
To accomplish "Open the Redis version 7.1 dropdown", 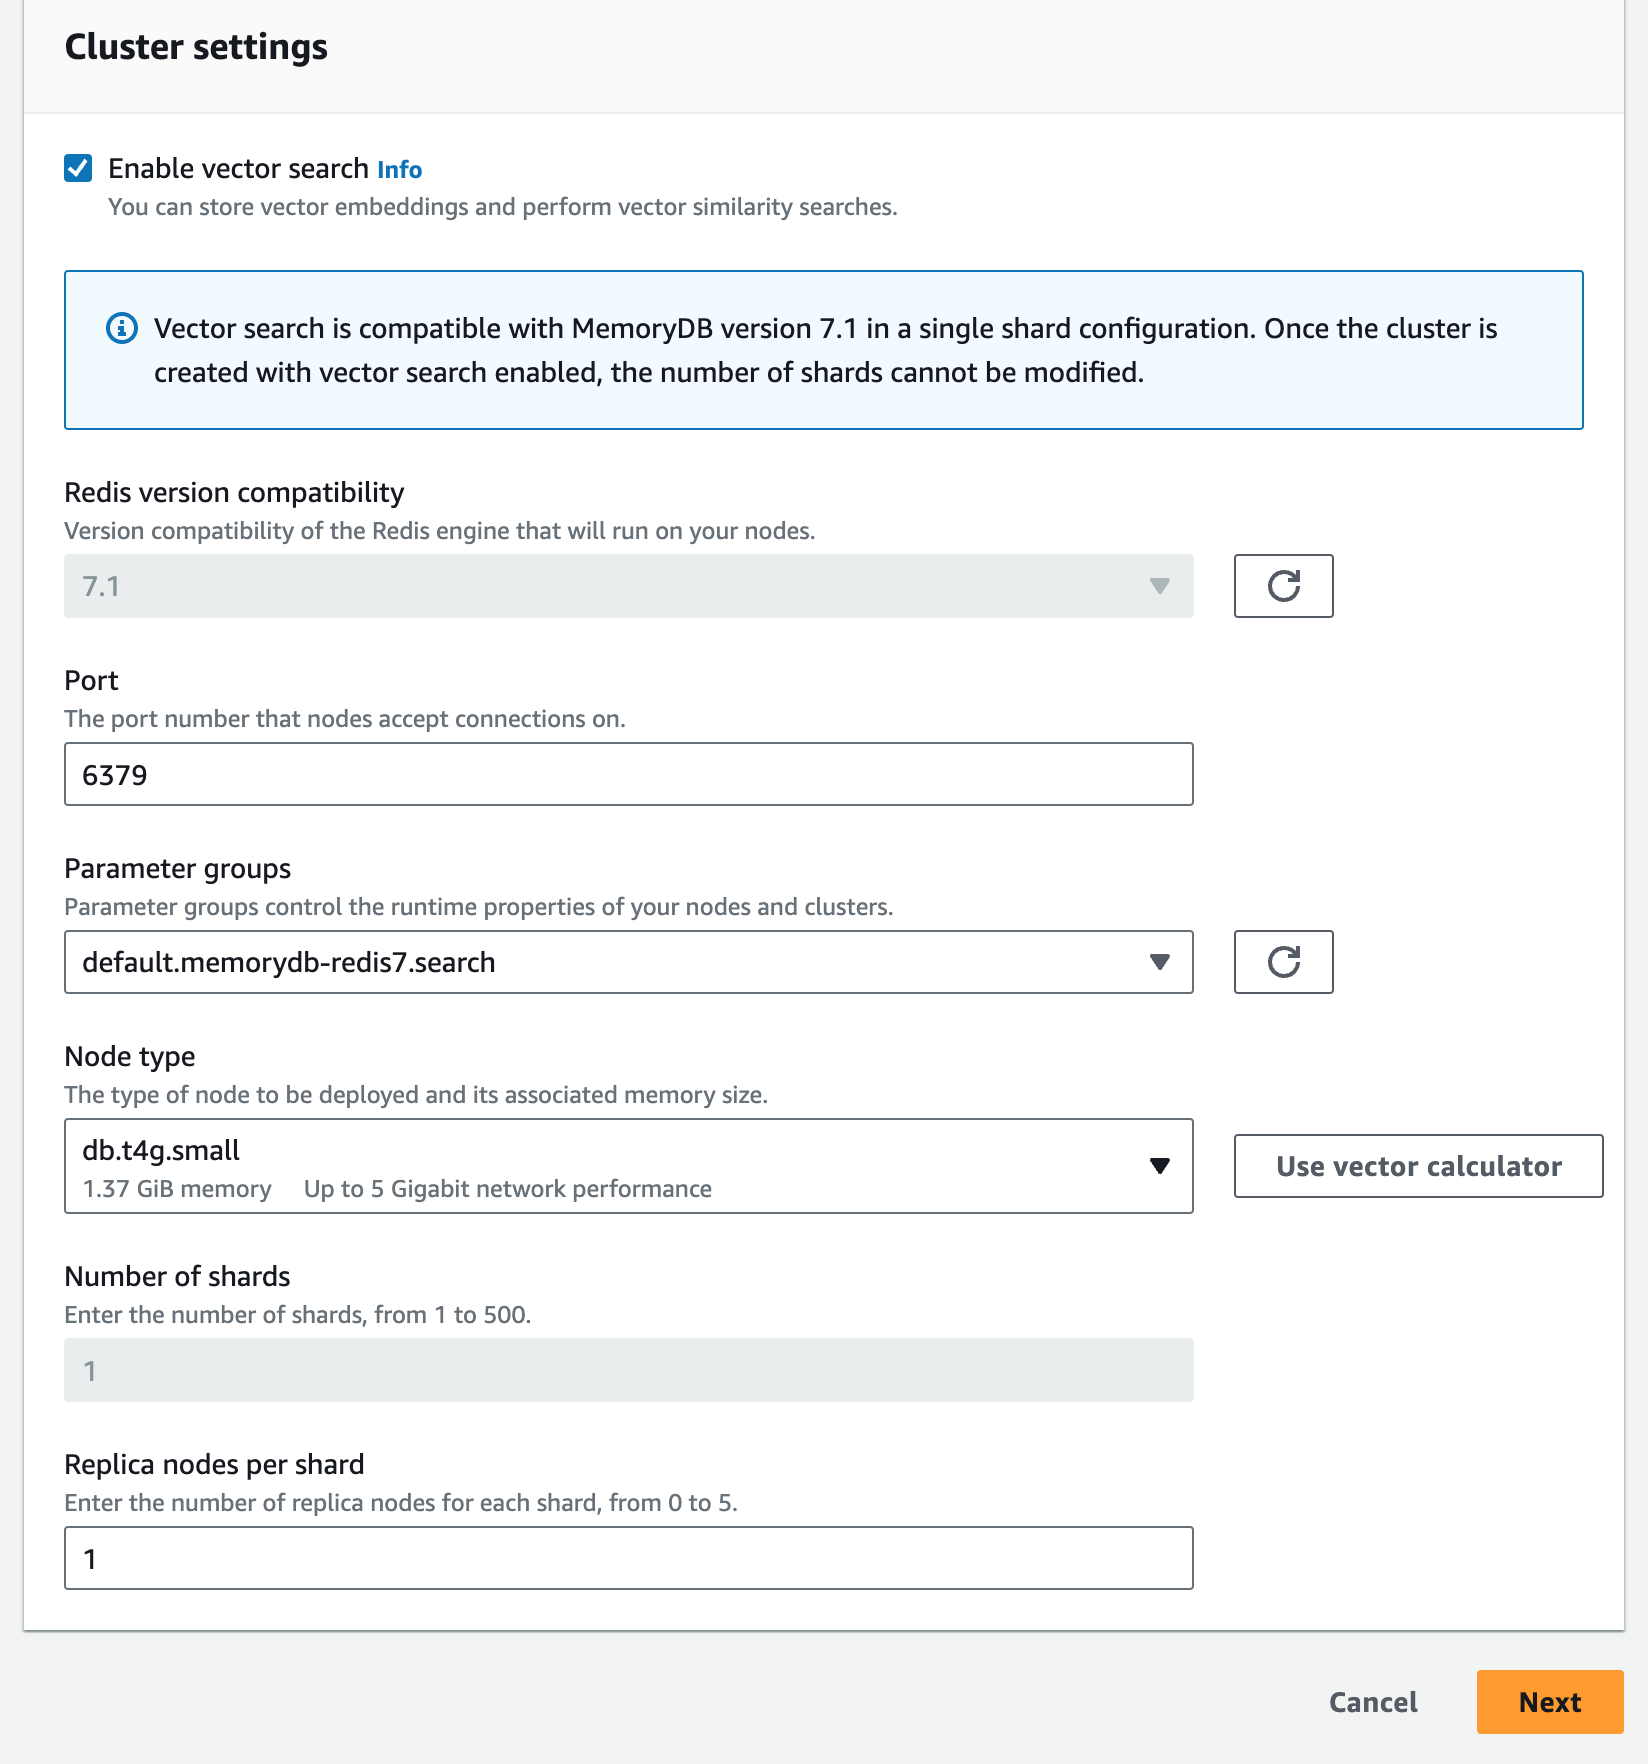I will click(629, 586).
